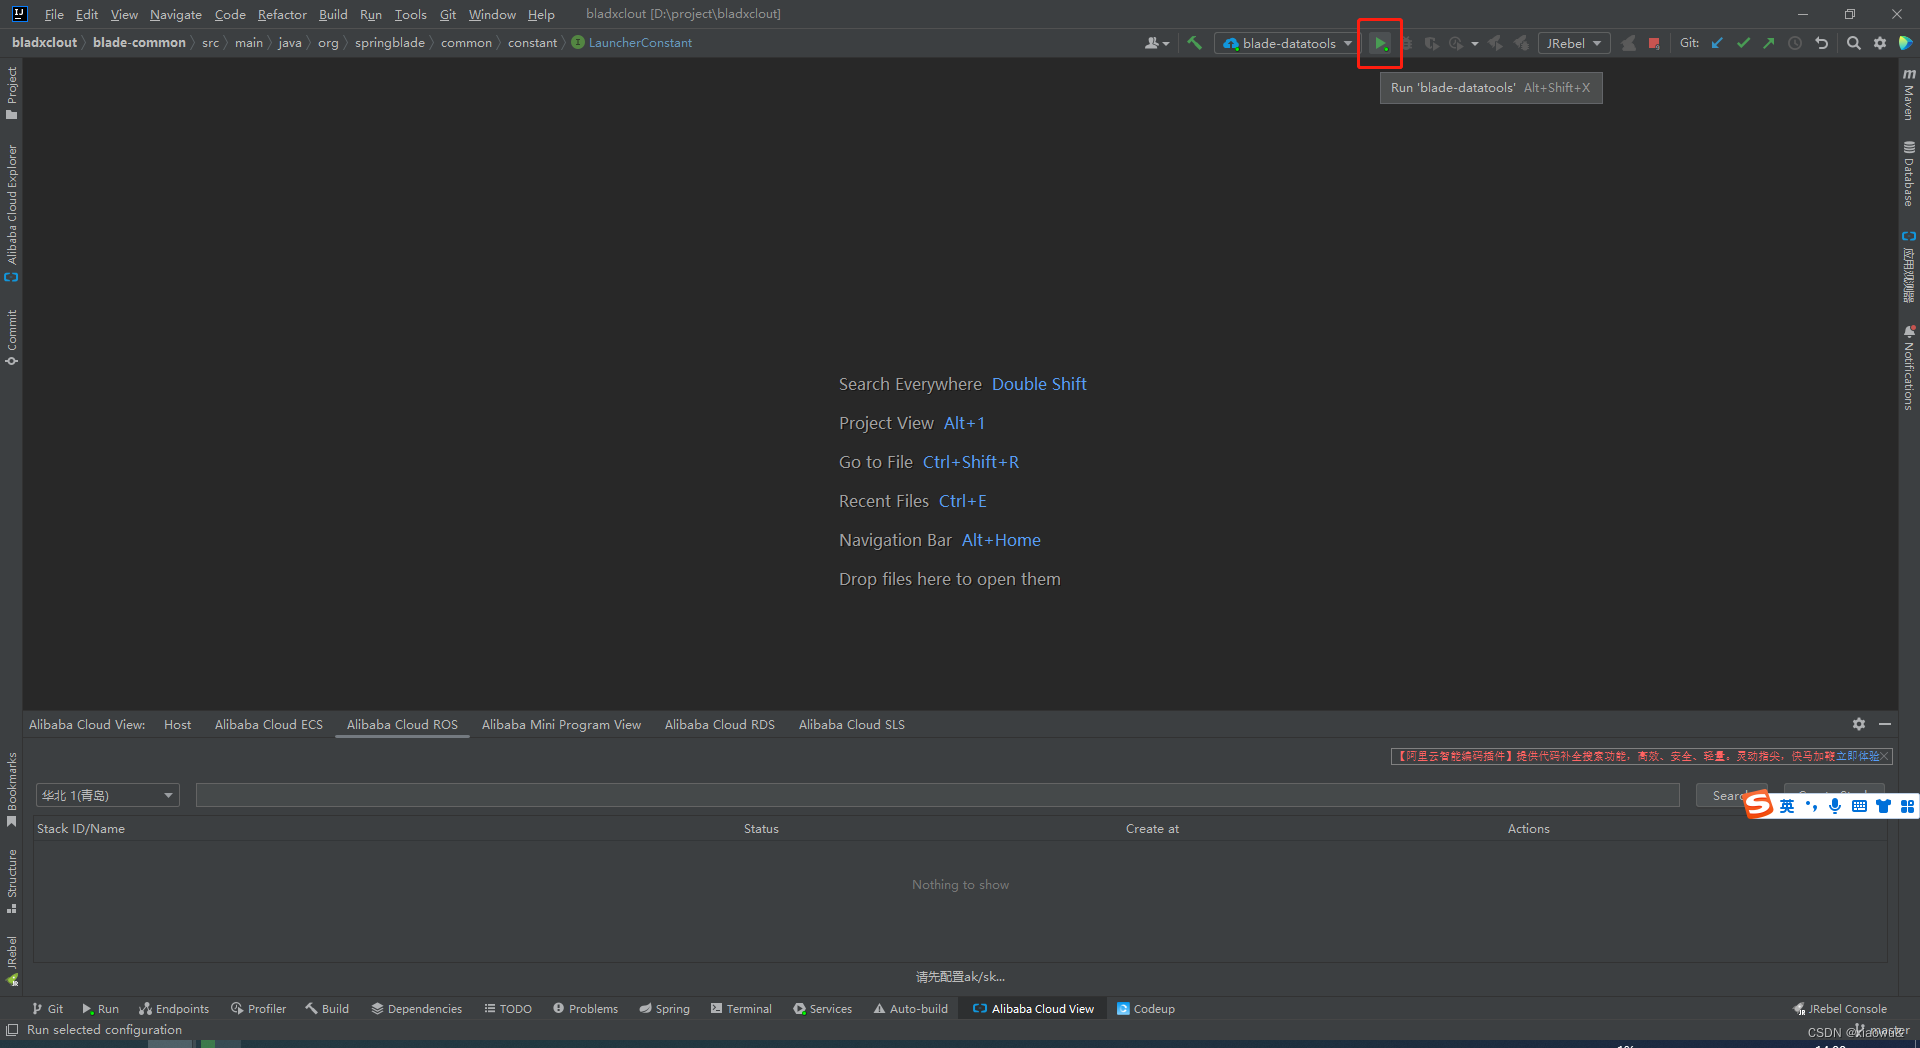Click the Run with JRebel rocket icon
This screenshot has width=1920, height=1048.
pos(1496,43)
